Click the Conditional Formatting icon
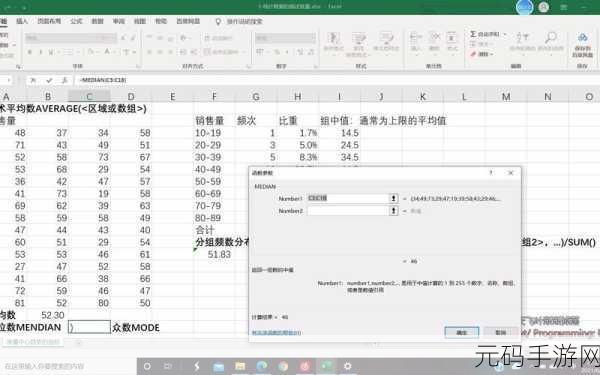 (x=333, y=39)
